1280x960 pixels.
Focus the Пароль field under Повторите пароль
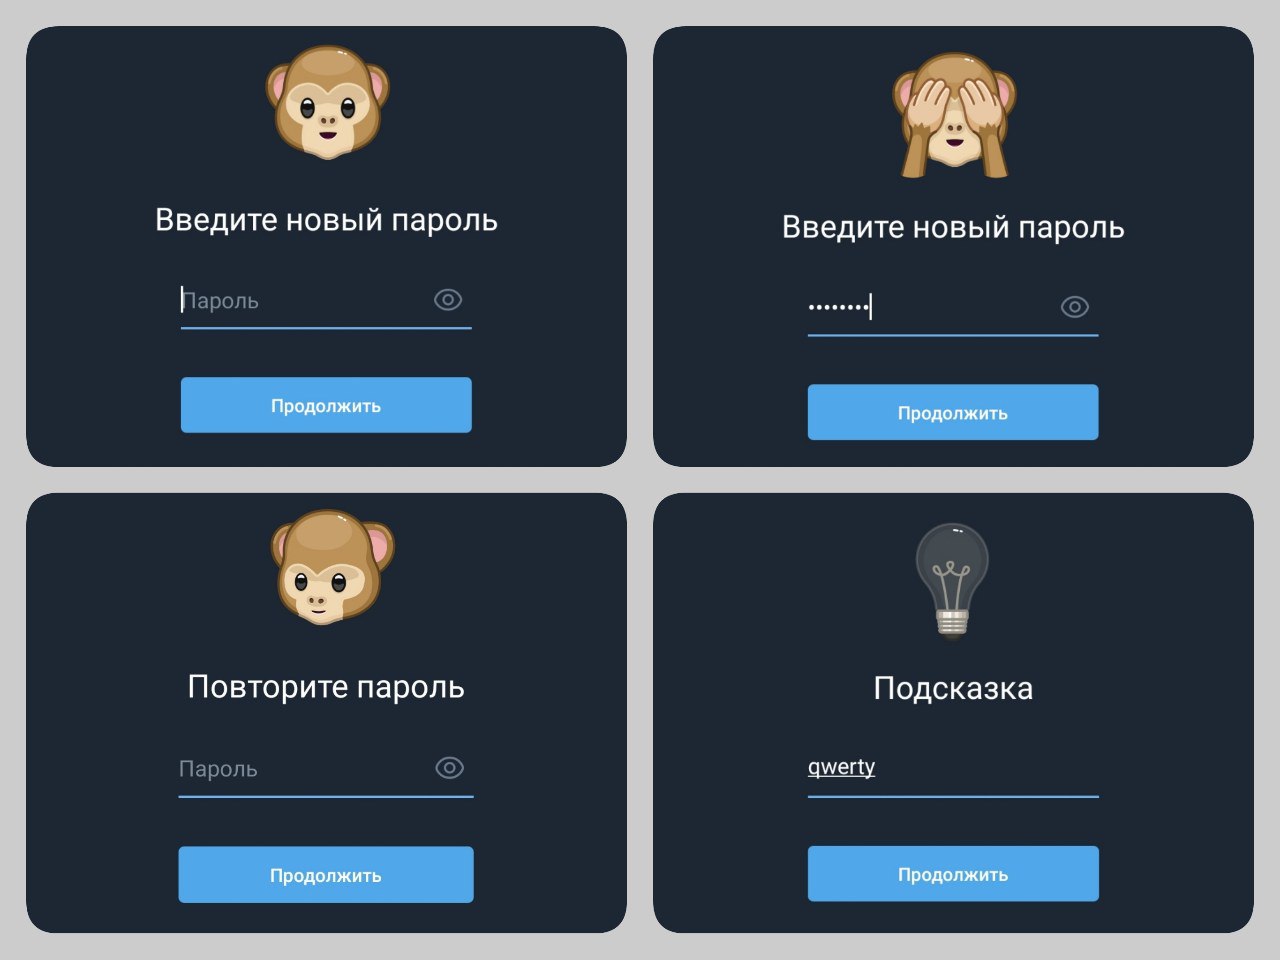coord(304,769)
